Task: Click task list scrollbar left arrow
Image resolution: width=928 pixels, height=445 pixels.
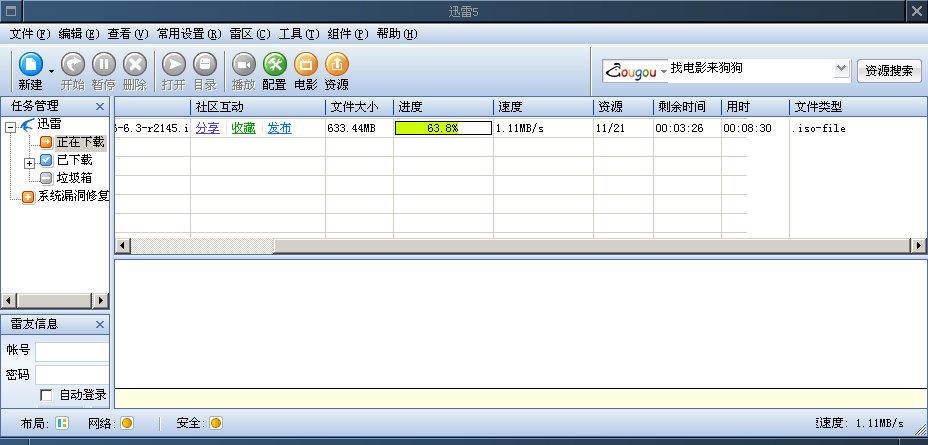Action: (x=123, y=246)
